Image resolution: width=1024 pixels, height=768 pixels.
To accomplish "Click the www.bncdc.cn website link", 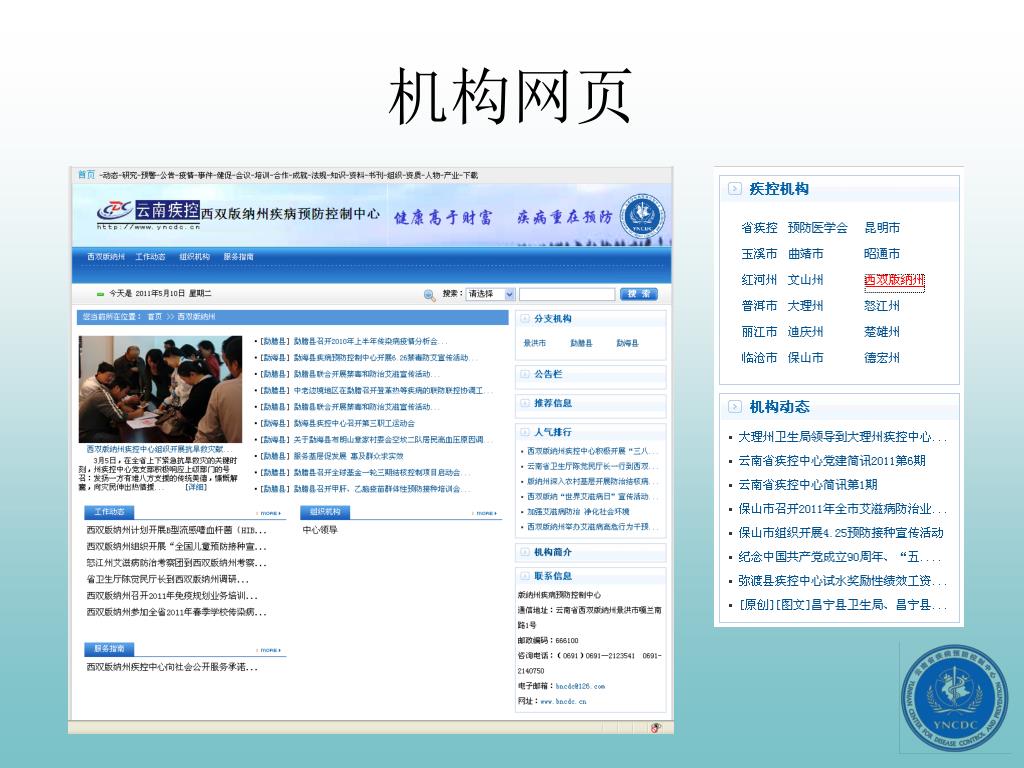I will point(563,701).
